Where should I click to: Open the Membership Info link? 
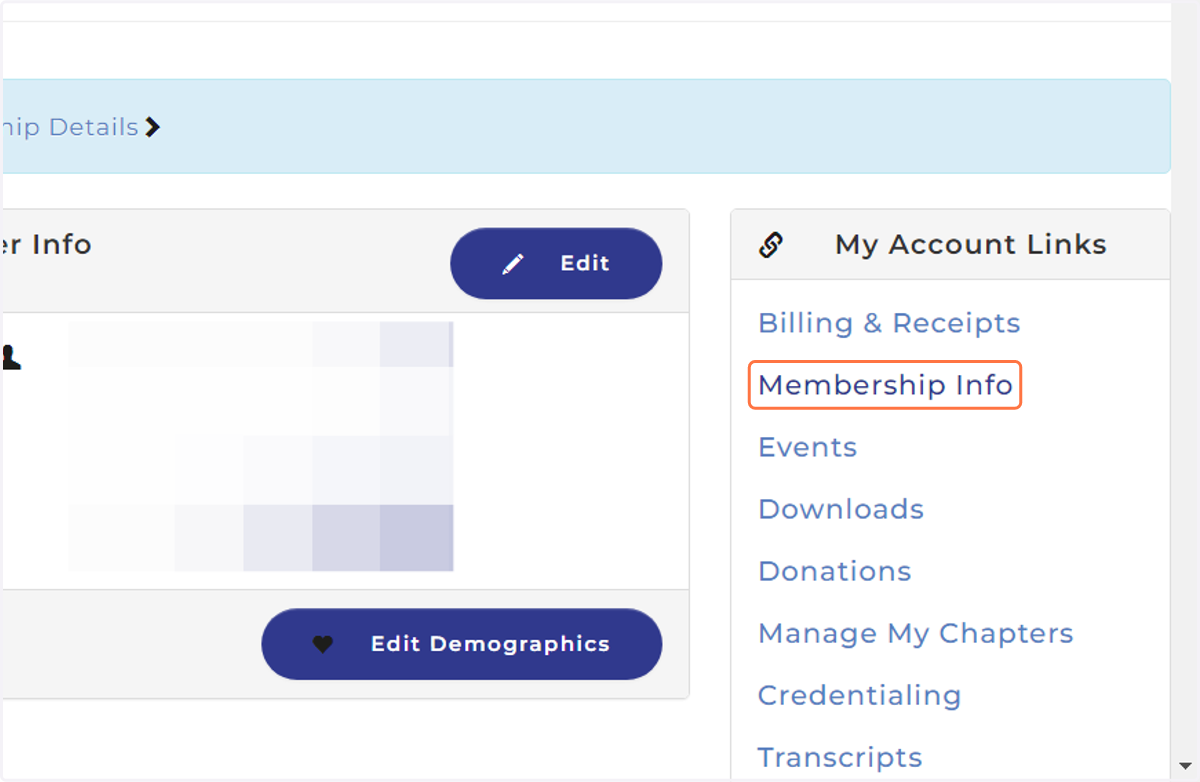[x=885, y=385]
